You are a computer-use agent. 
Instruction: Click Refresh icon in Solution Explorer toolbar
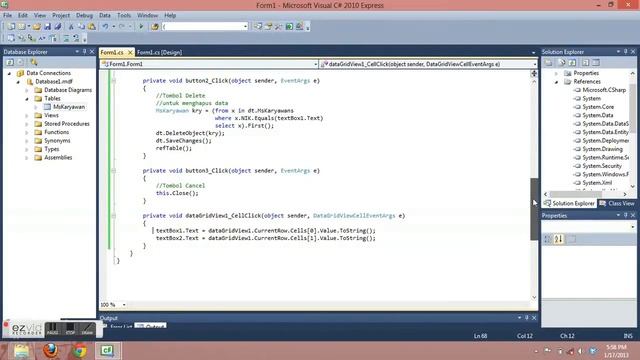tap(572, 62)
